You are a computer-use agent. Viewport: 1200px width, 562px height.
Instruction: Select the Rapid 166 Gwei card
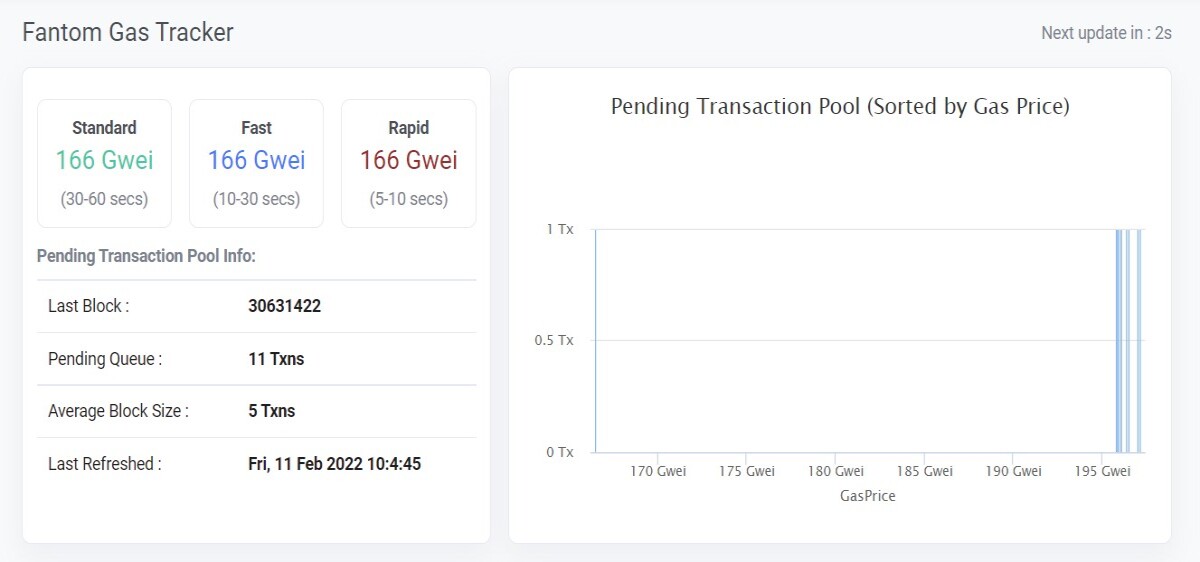(x=408, y=163)
